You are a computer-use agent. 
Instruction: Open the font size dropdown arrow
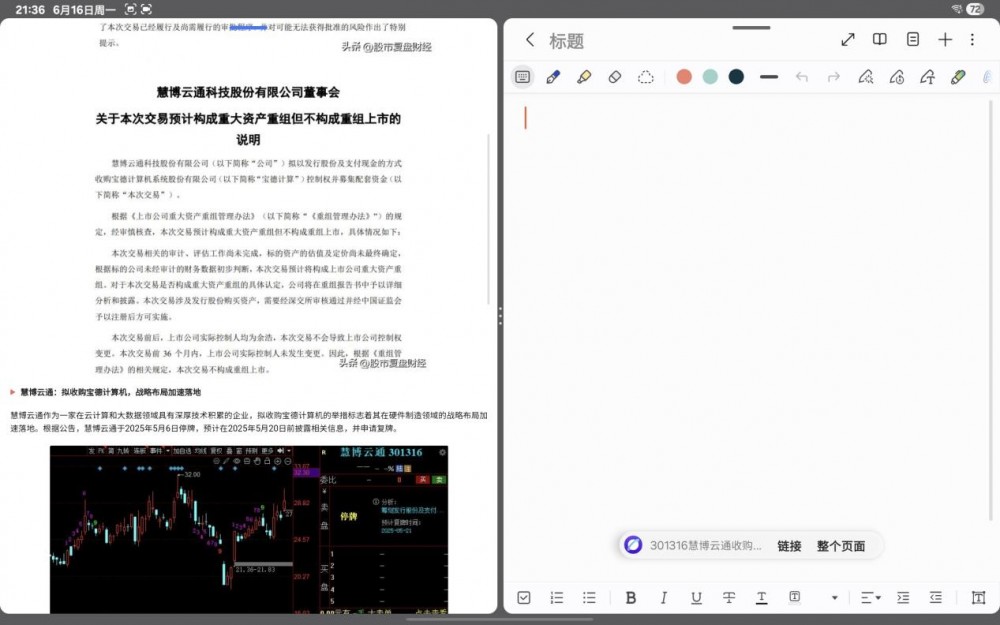[835, 598]
